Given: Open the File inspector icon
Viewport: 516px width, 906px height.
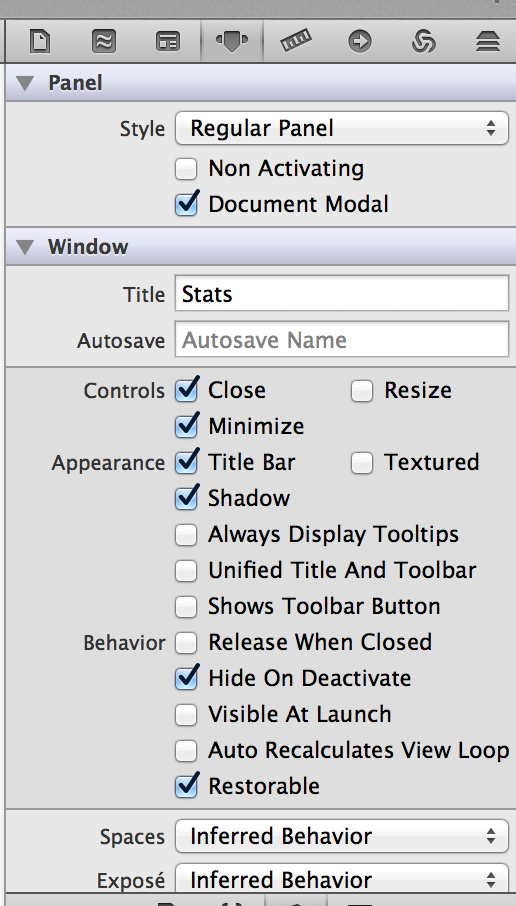Looking at the screenshot, I should pos(40,42).
